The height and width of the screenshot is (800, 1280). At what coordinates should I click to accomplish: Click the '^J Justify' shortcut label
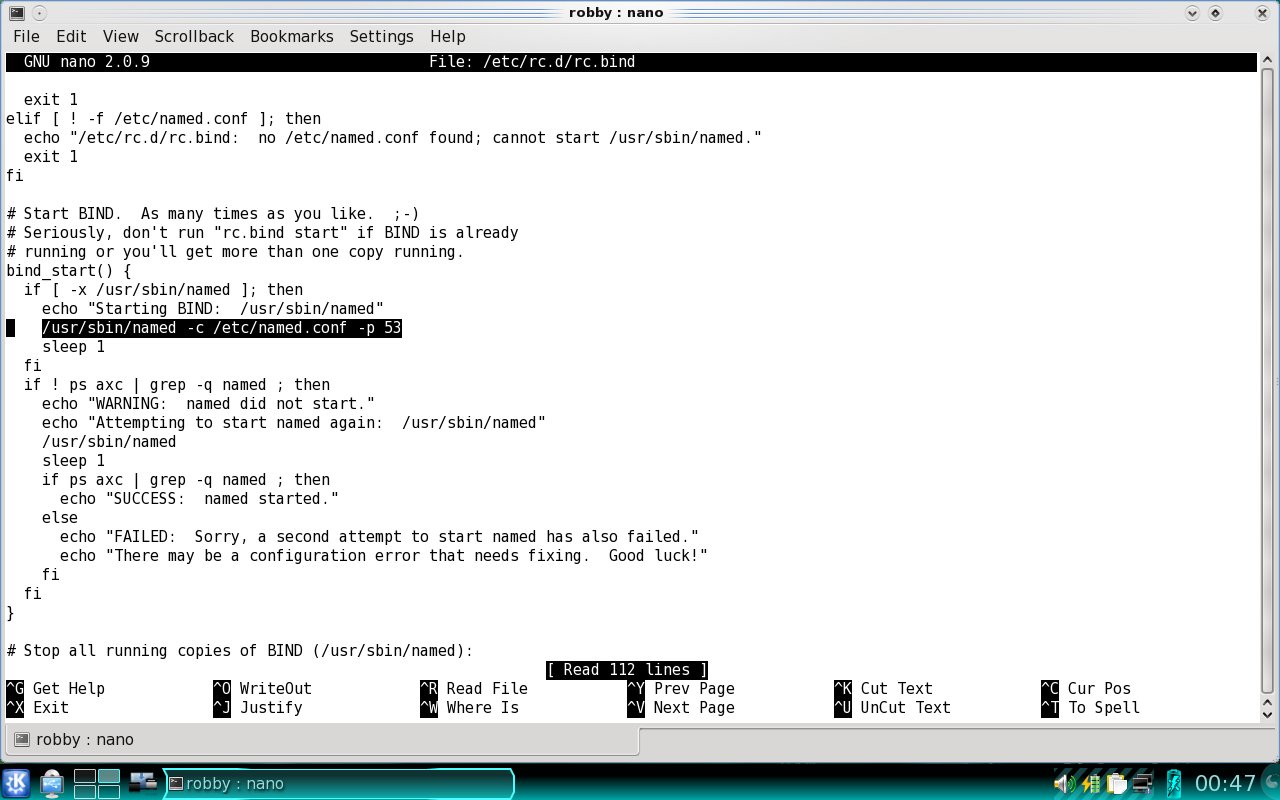point(258,708)
